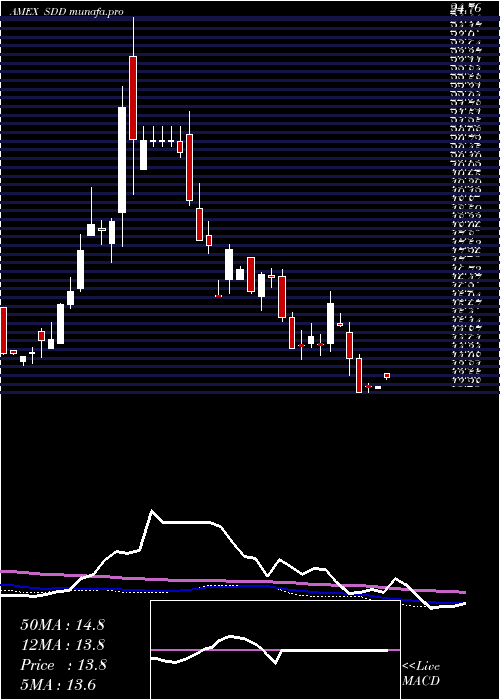Select the '50MA : 14.8' reading
This screenshot has width=500, height=700.
click(62, 625)
